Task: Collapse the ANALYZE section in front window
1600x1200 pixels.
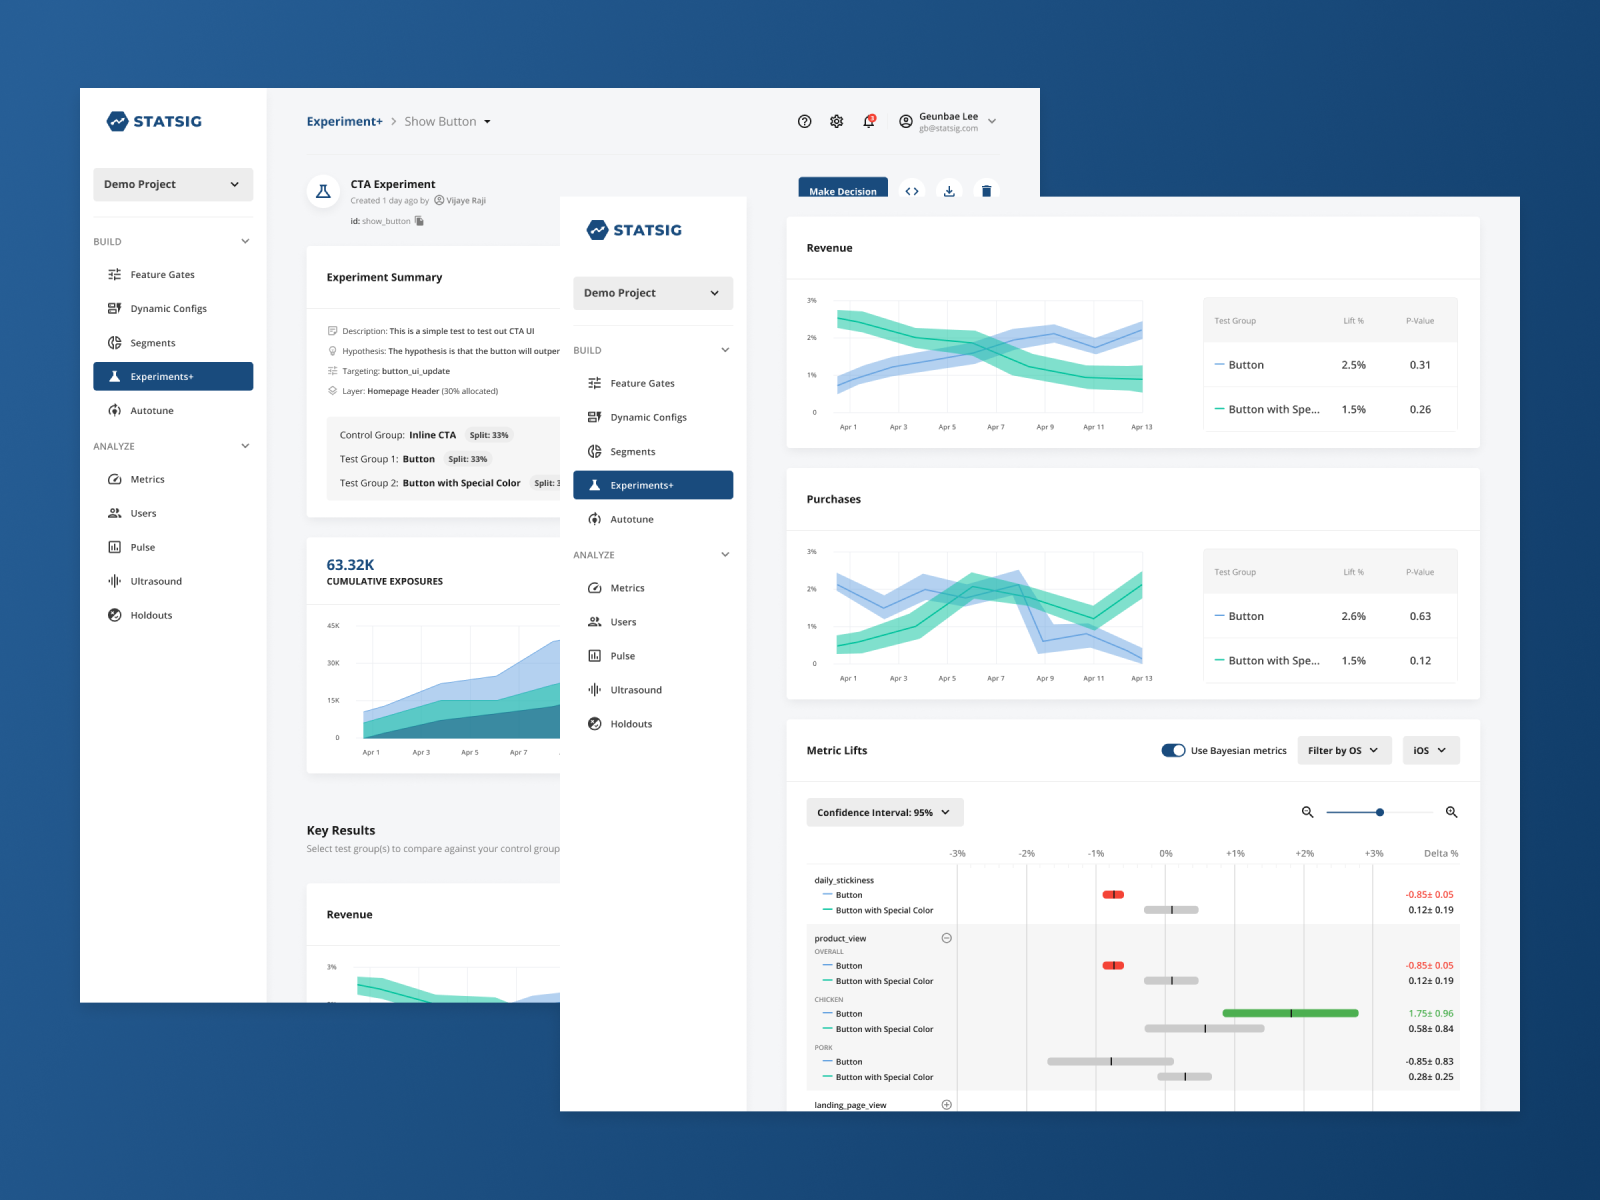Action: 725,554
